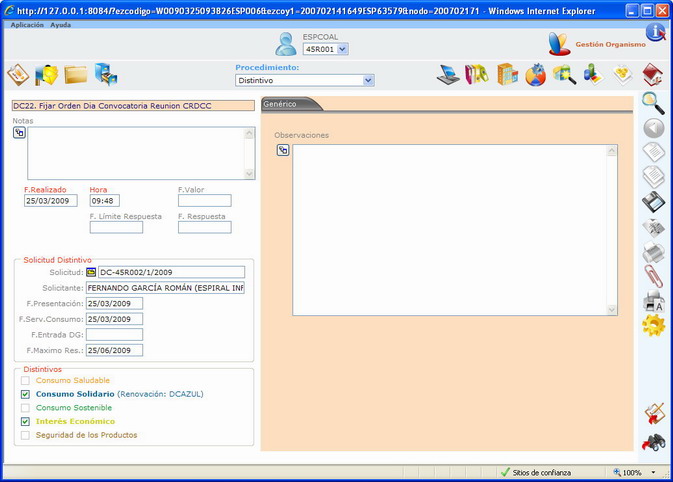
Task: Click the Gestión Organismo link text
Action: (610, 44)
